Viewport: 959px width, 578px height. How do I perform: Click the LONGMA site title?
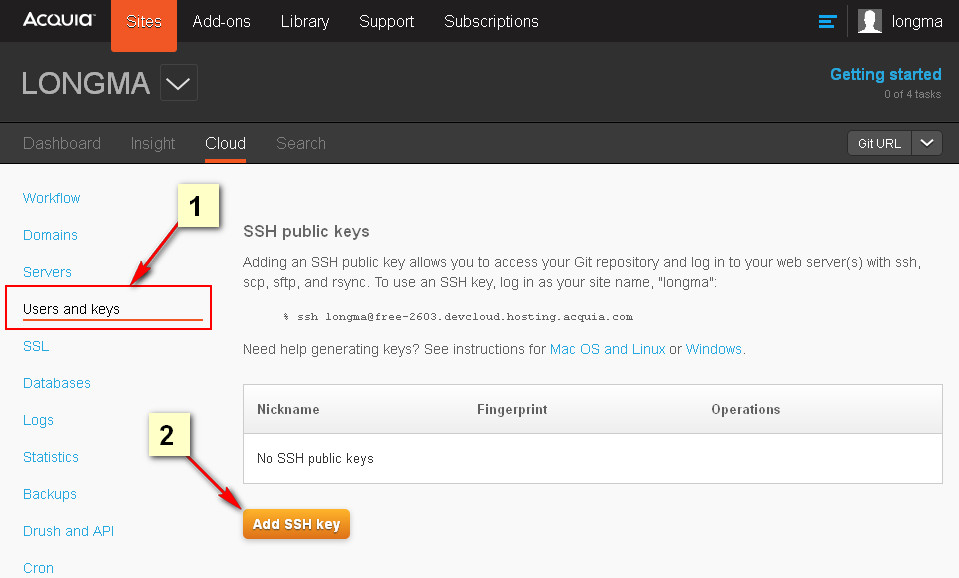tap(86, 83)
